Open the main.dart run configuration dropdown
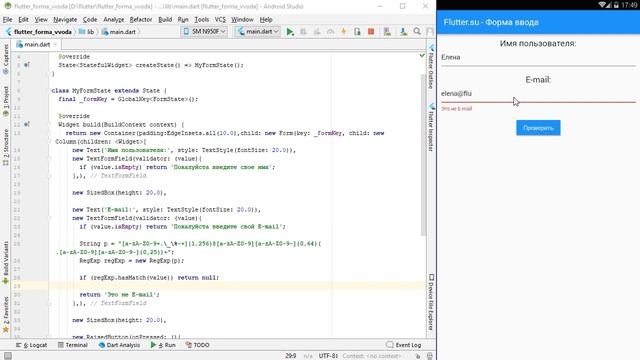The image size is (640, 360). point(258,31)
